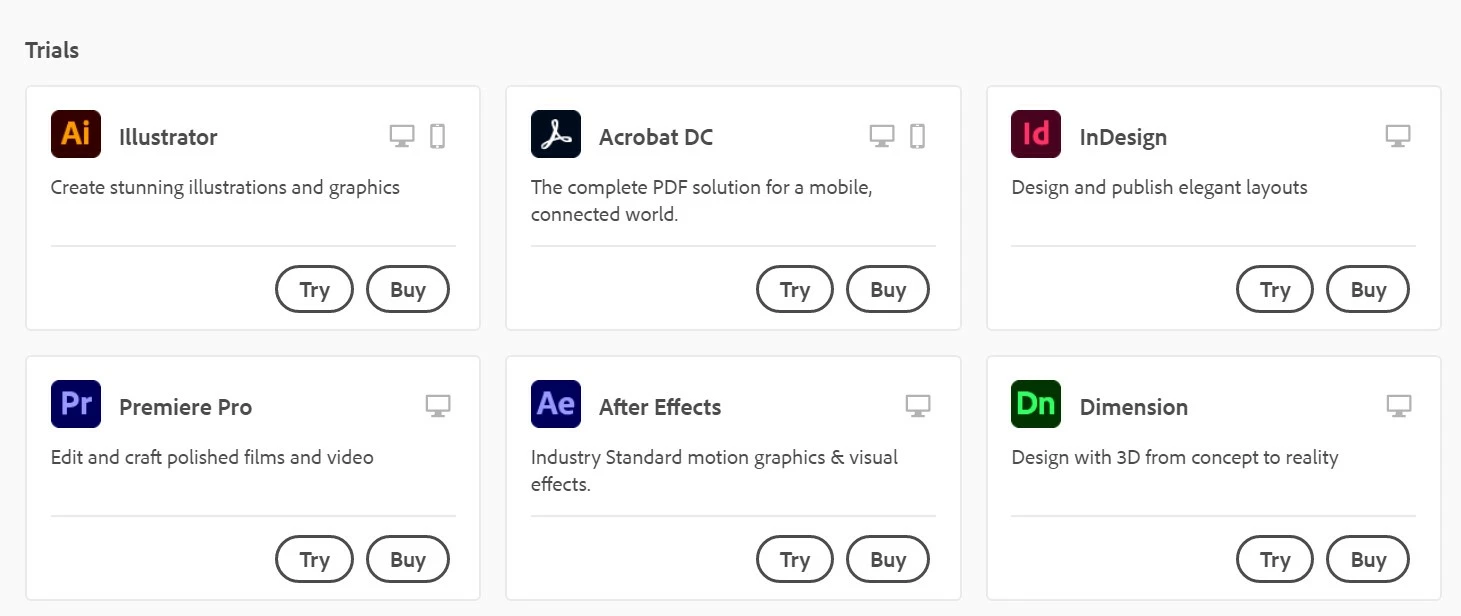Image resolution: width=1461 pixels, height=616 pixels.
Task: Click the Dimension title text
Action: [x=1134, y=407]
